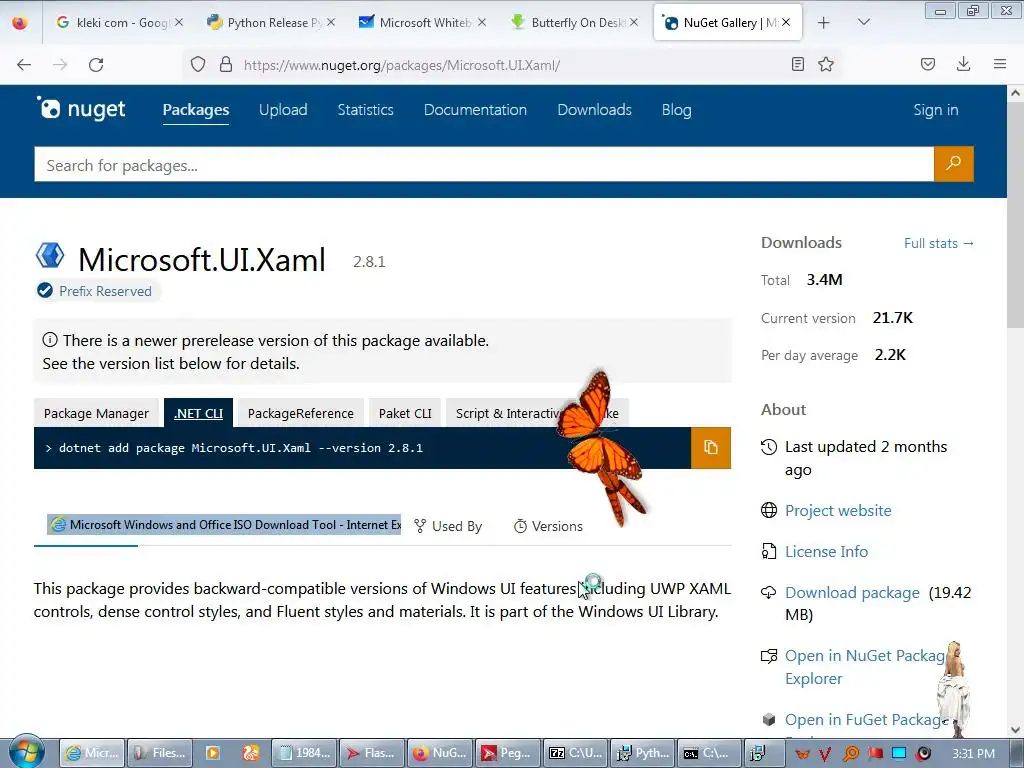This screenshot has width=1024, height=768.
Task: Click the browser forward arrow
Action: [x=60, y=65]
